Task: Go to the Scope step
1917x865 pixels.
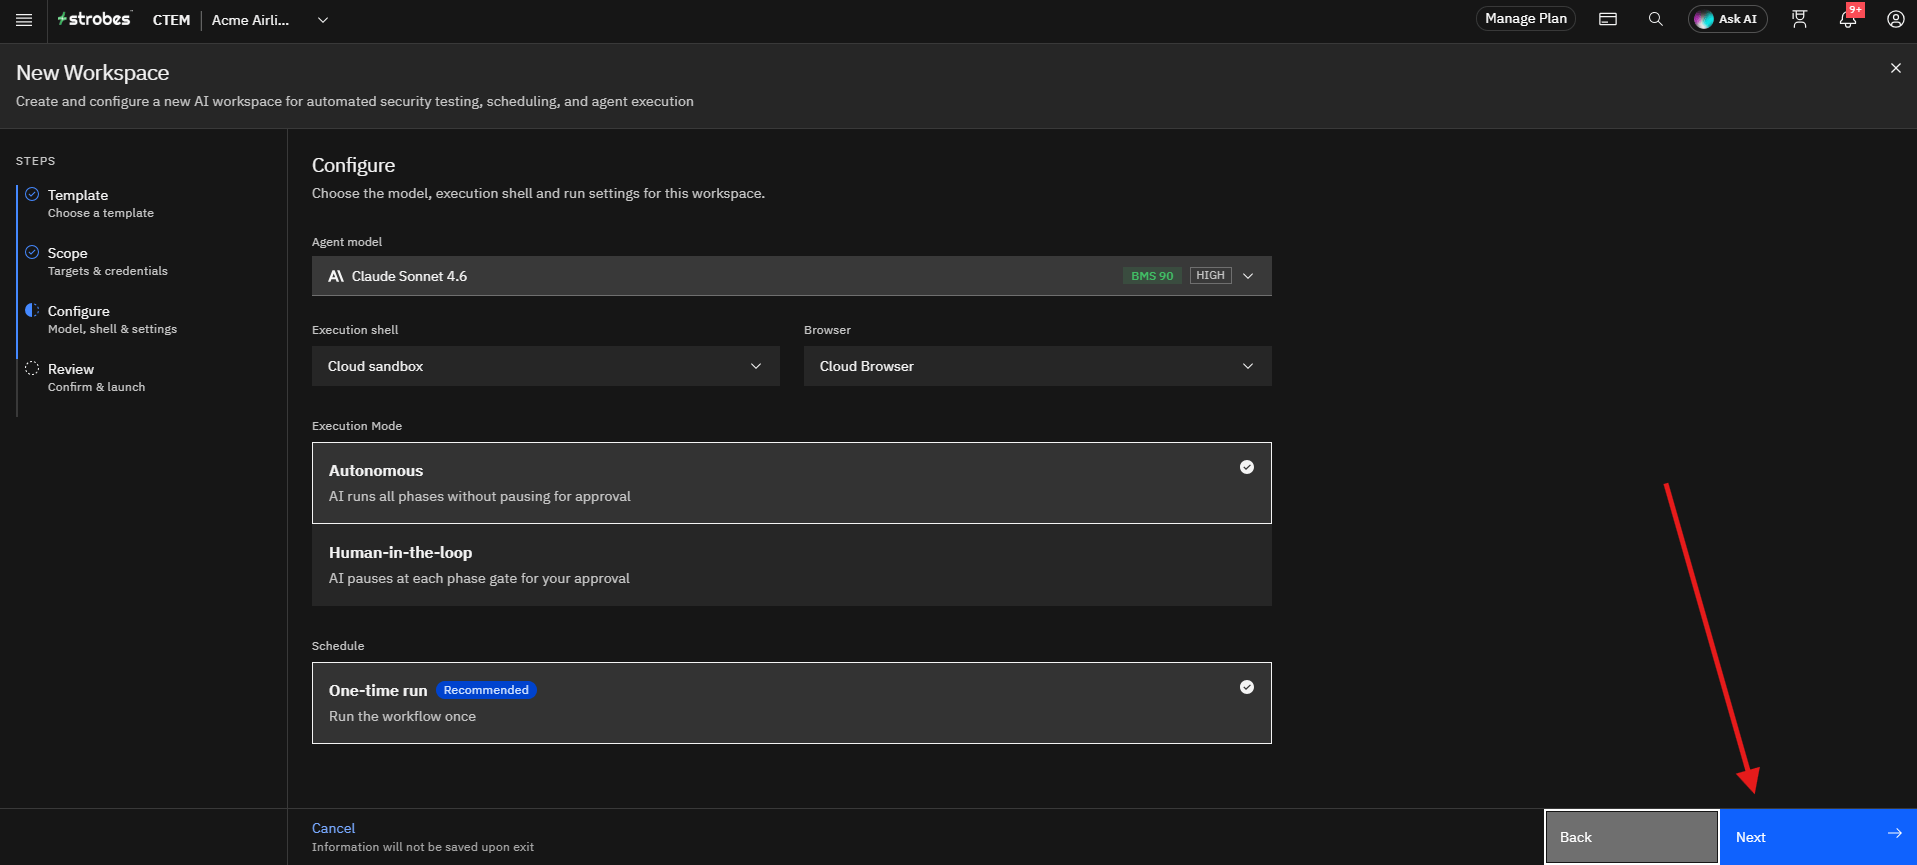Action: [x=107, y=261]
